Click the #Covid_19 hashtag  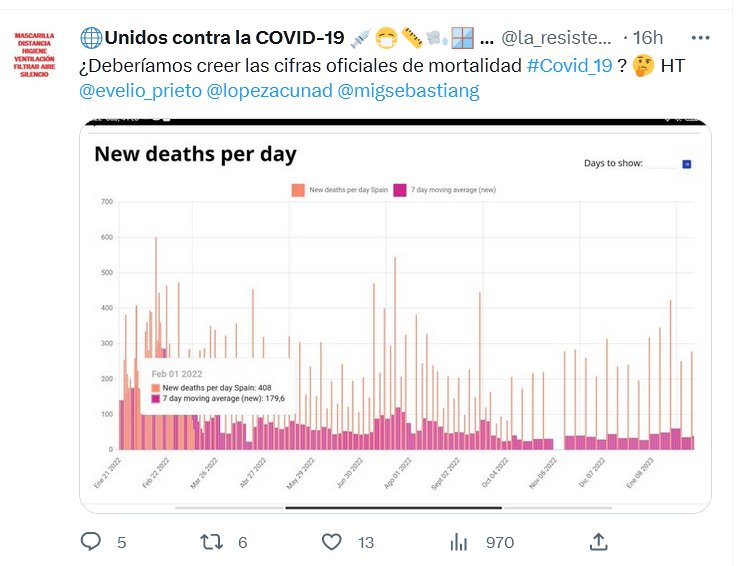point(569,65)
